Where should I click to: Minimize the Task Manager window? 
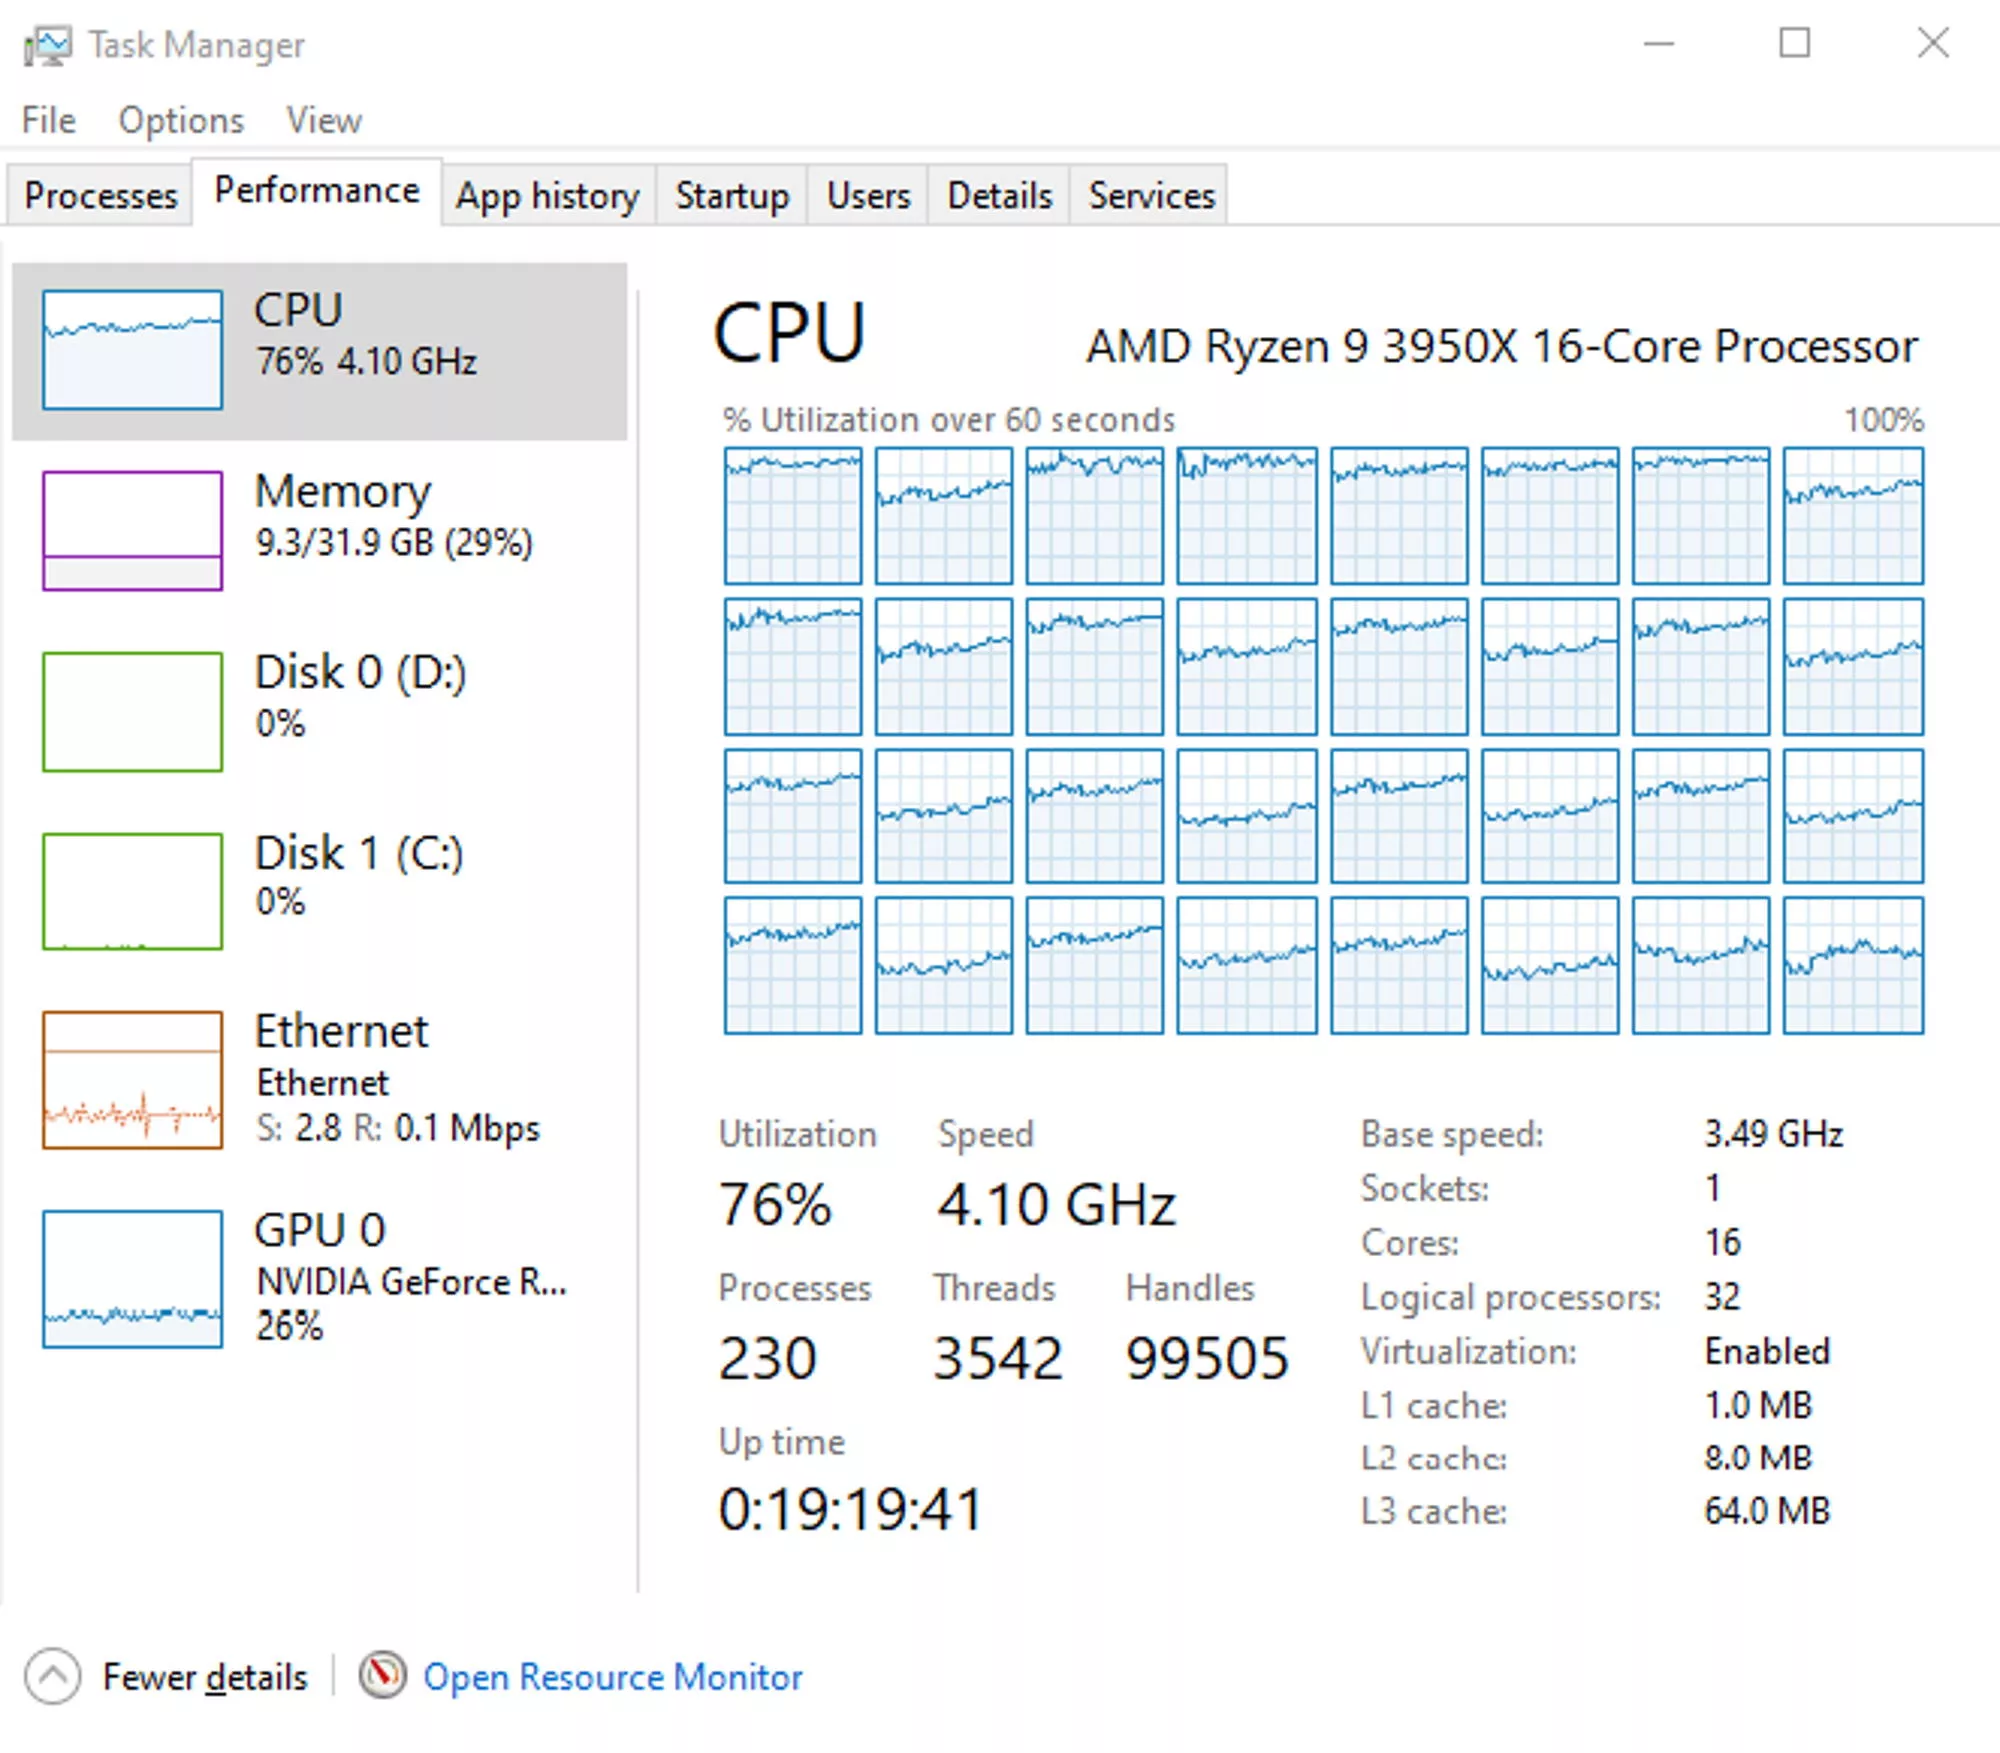(x=1659, y=43)
